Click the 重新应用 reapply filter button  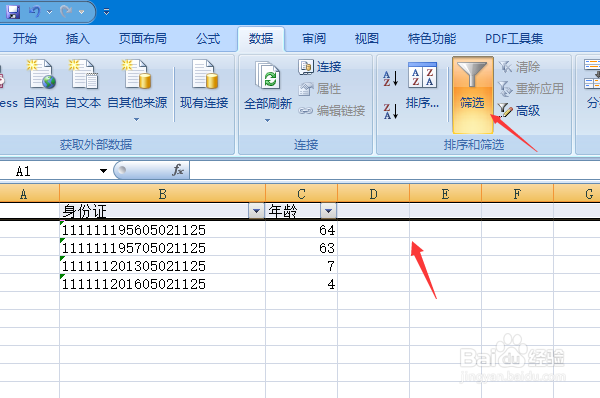pos(531,89)
